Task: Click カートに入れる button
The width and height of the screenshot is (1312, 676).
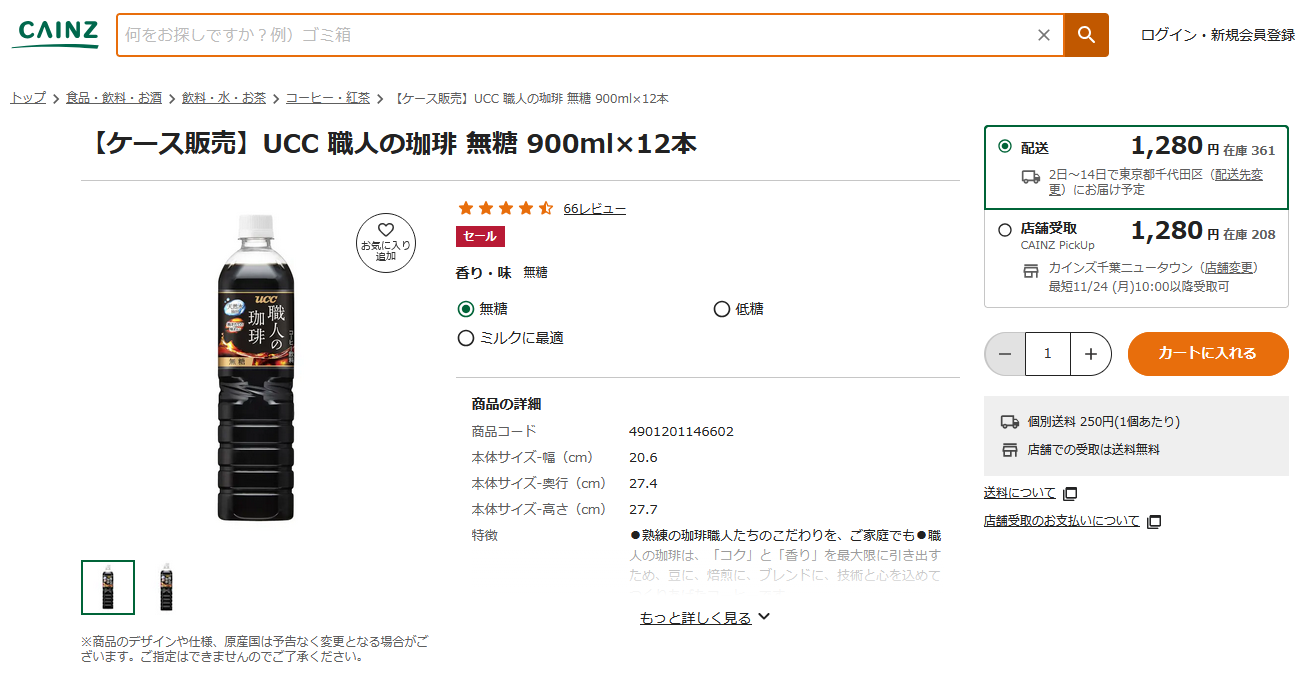Action: tap(1207, 354)
